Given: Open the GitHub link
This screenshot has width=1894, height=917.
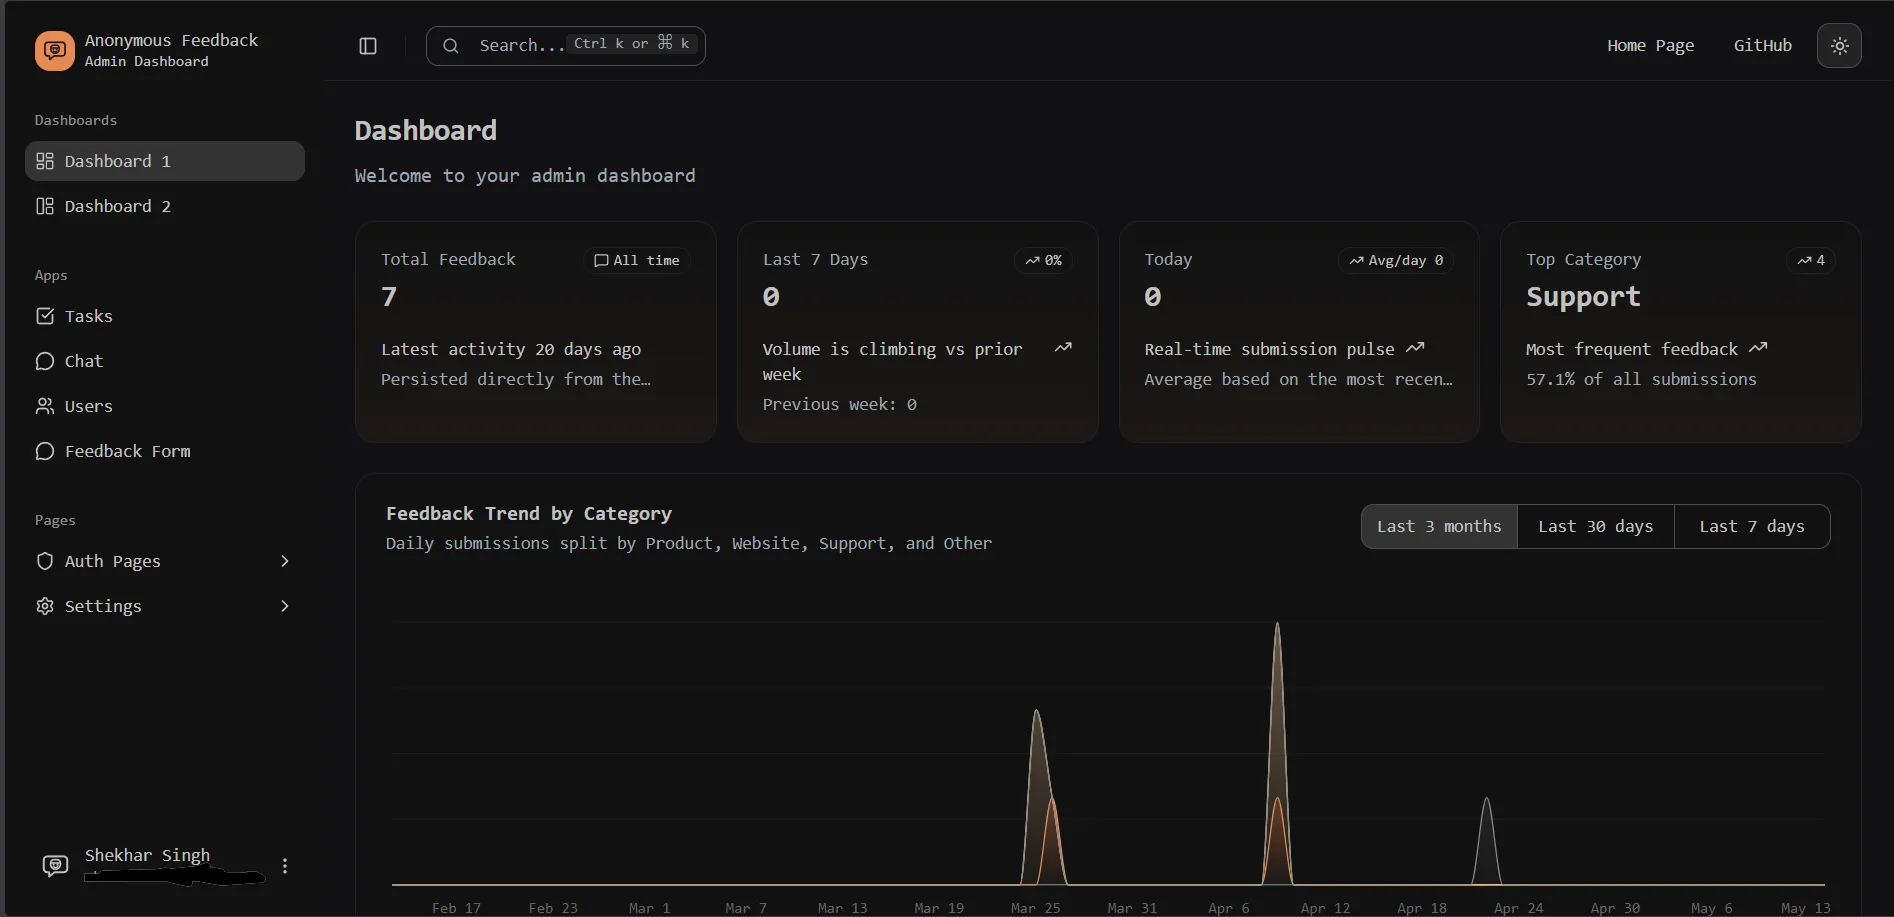Looking at the screenshot, I should [1762, 46].
